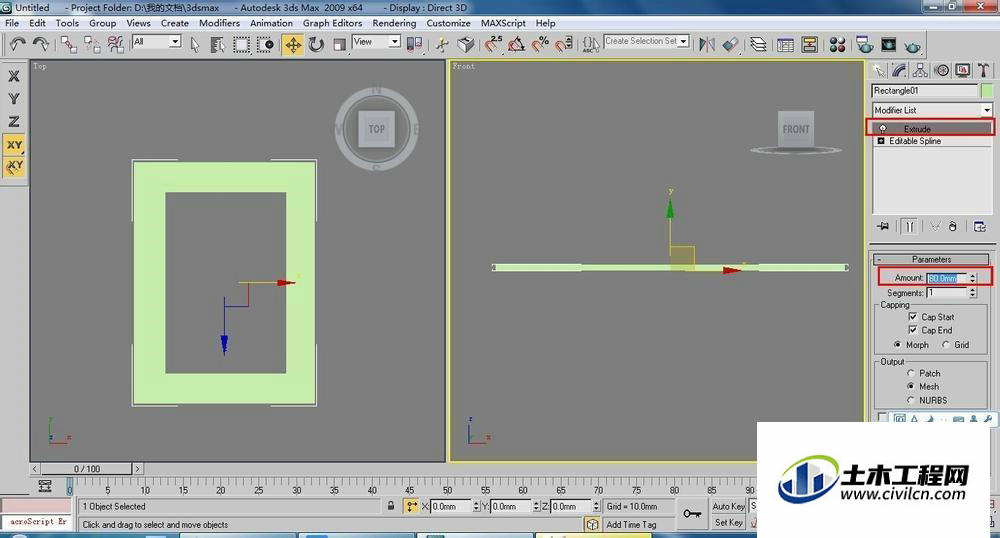This screenshot has width=1000, height=538.
Task: Click the Add Time Tag button
Action: [x=631, y=524]
